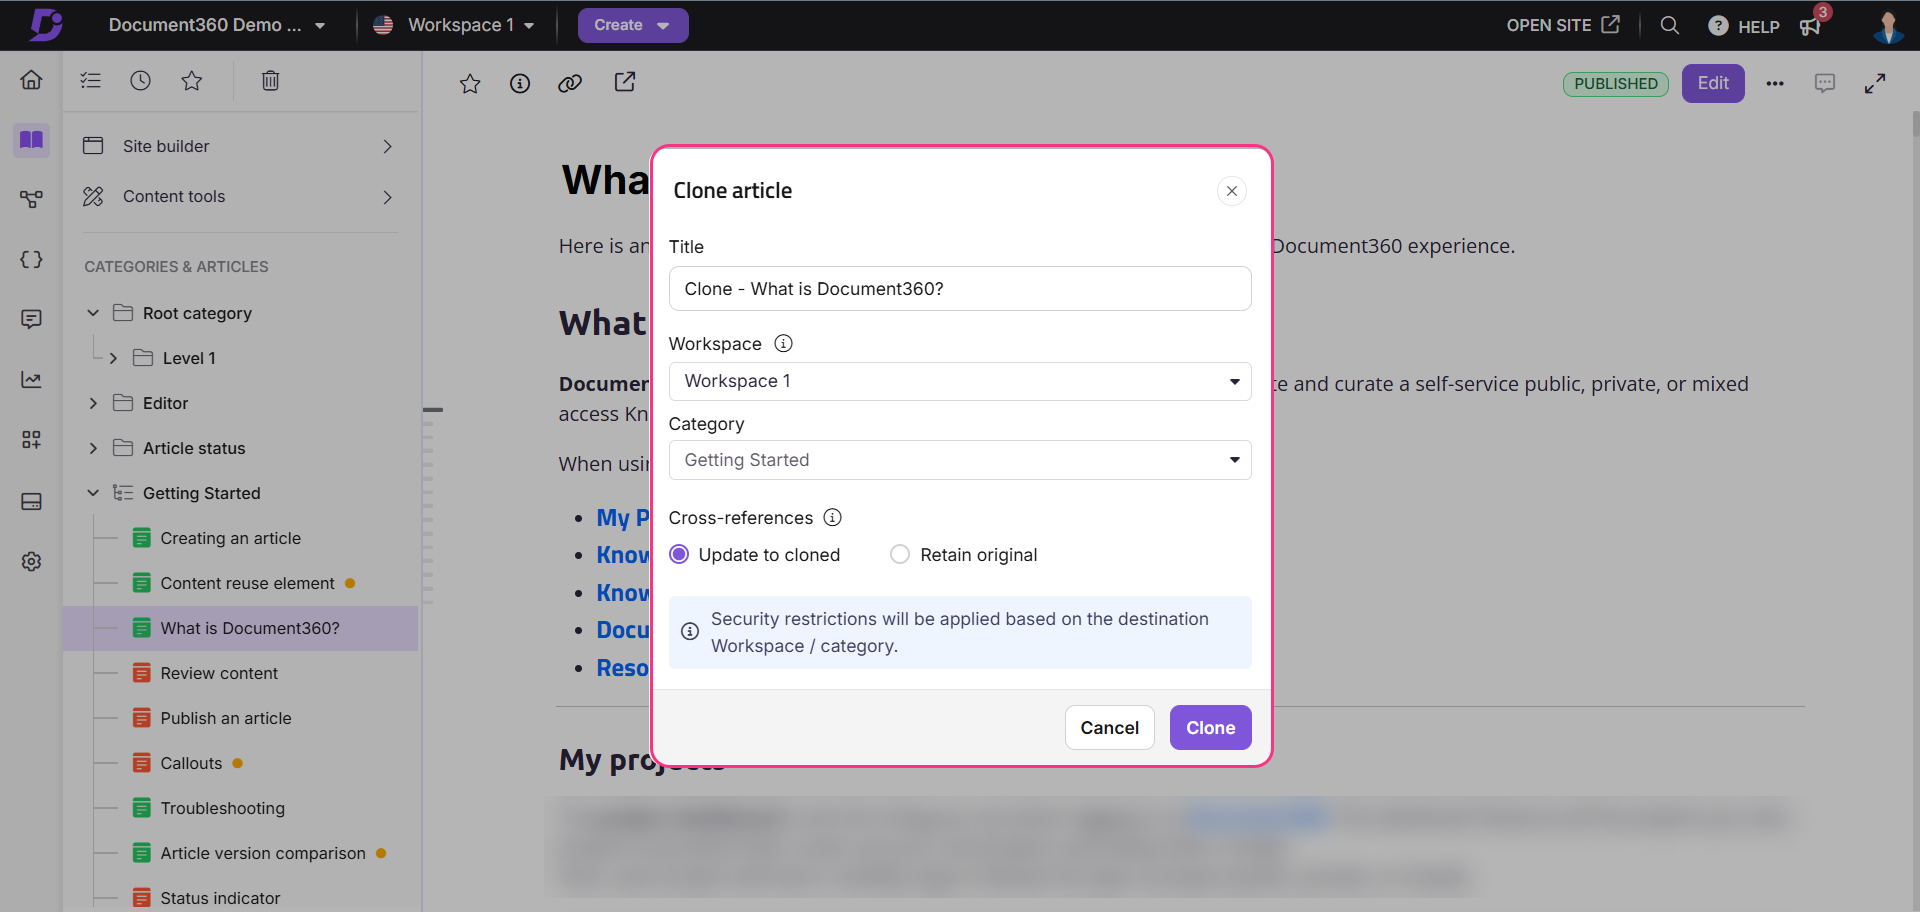Open the Analytics chart icon in sidebar
The image size is (1920, 912).
pyautogui.click(x=31, y=380)
